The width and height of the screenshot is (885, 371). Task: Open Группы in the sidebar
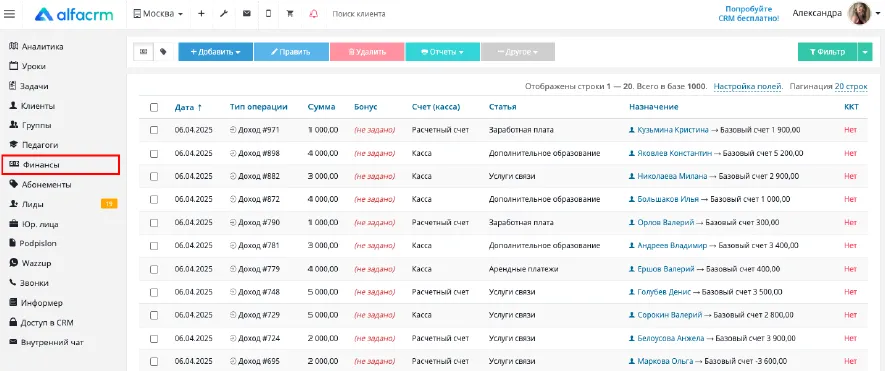point(30,125)
